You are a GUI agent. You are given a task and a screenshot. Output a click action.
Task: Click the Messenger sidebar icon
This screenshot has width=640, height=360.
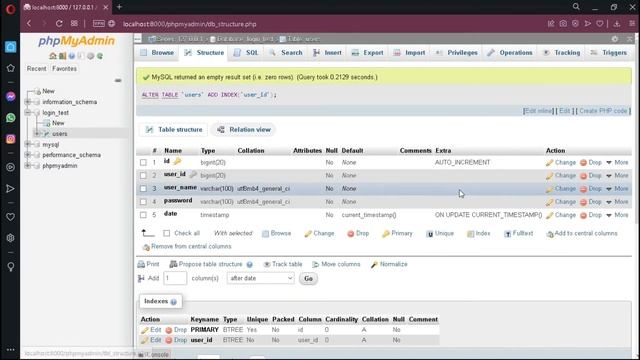click(x=11, y=97)
